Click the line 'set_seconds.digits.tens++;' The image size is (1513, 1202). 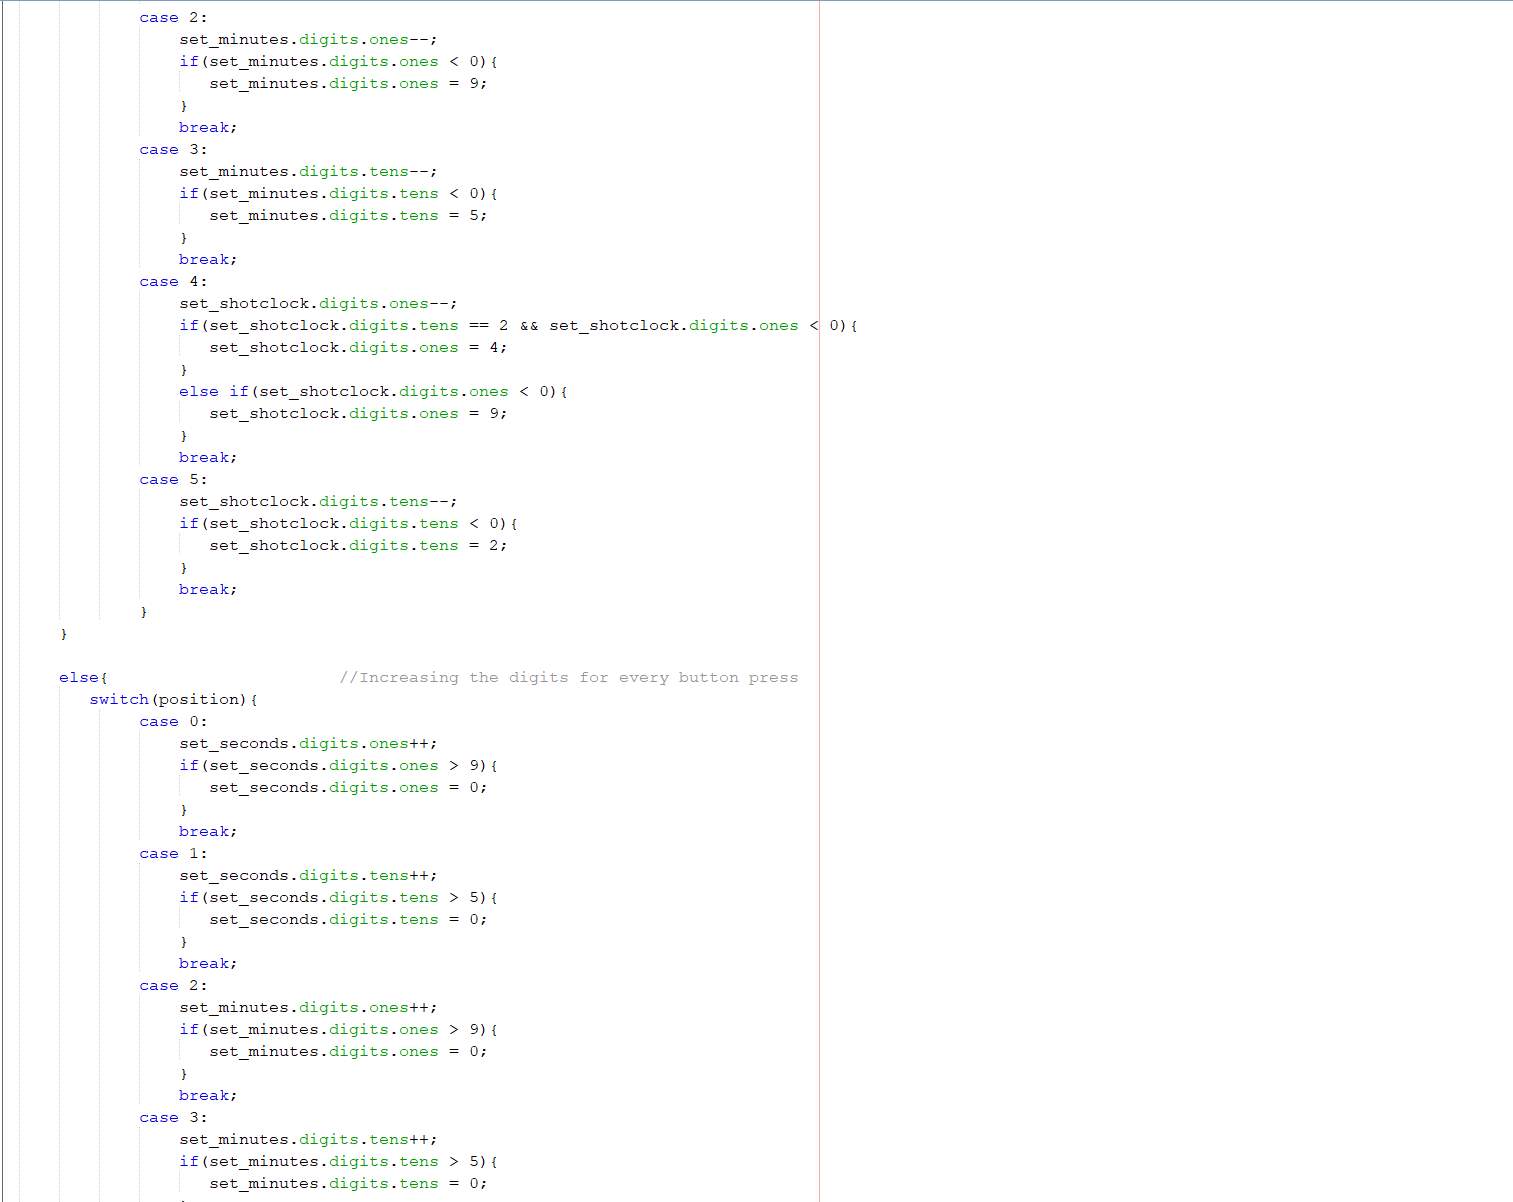(x=308, y=876)
